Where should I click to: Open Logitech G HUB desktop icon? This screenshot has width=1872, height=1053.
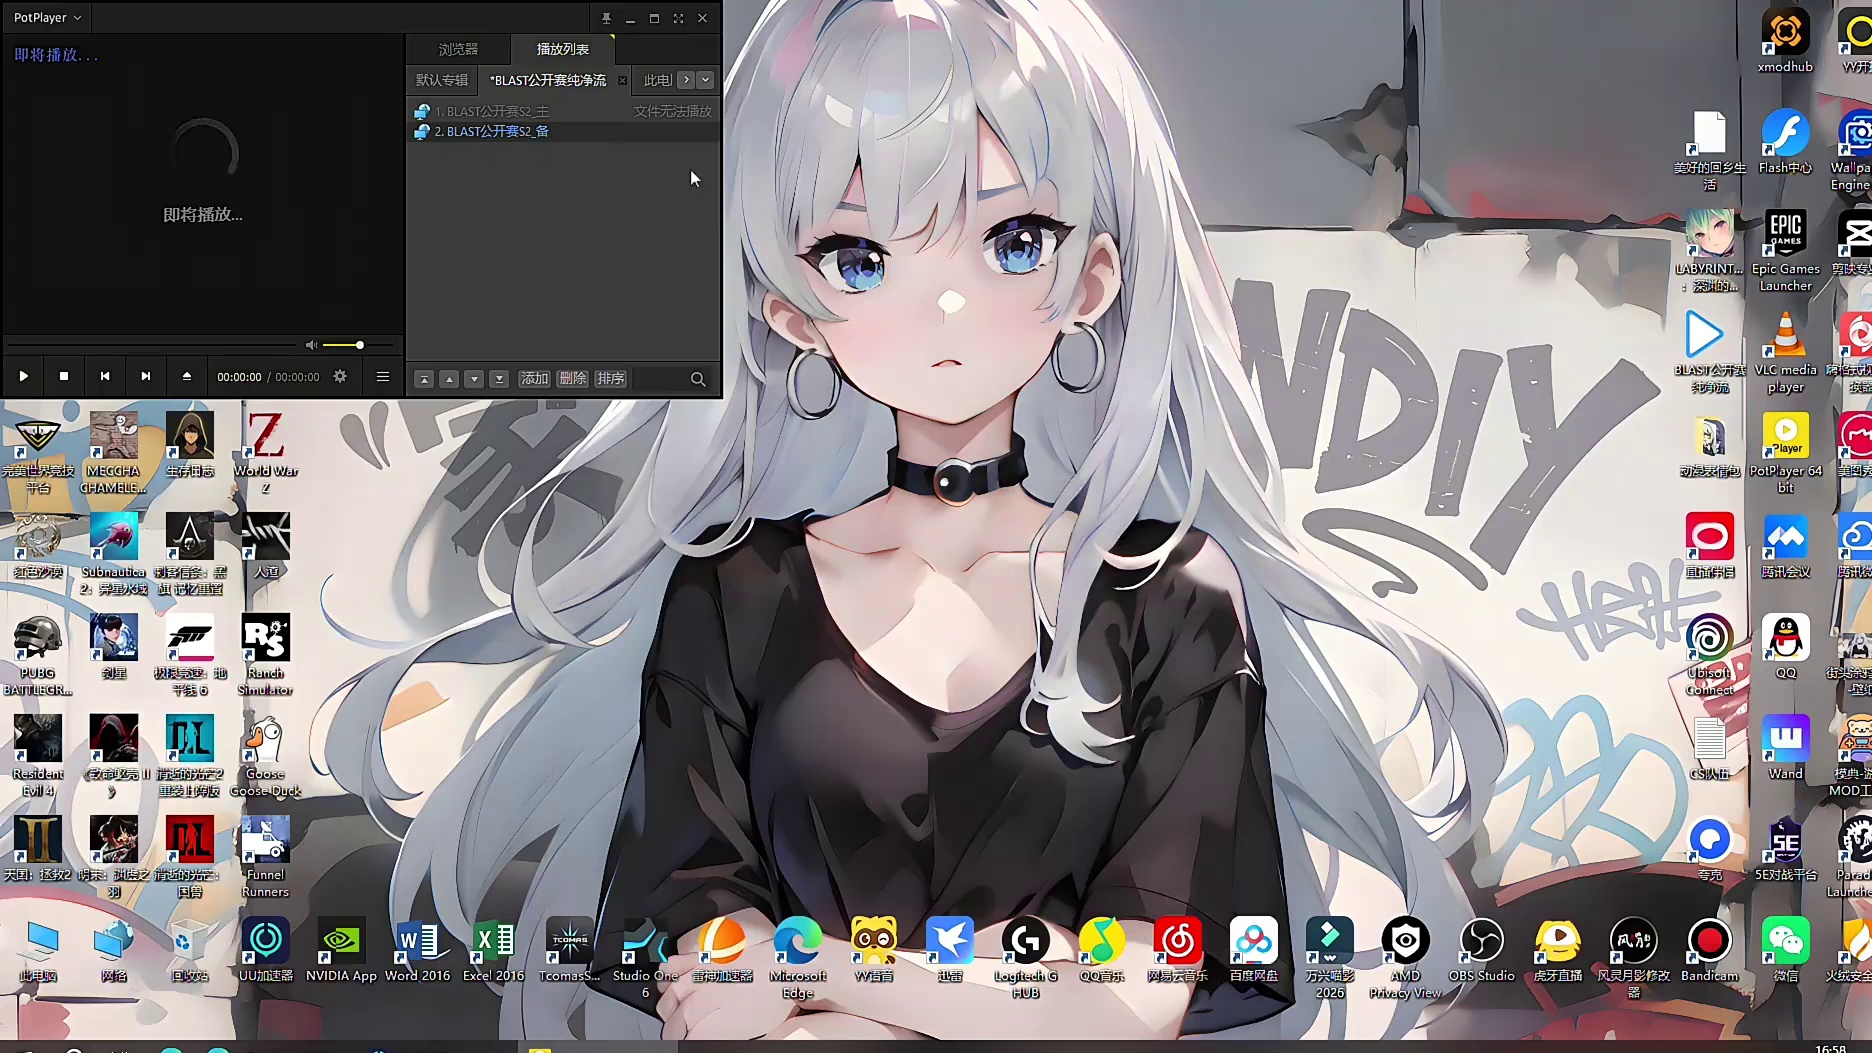[x=1025, y=958]
